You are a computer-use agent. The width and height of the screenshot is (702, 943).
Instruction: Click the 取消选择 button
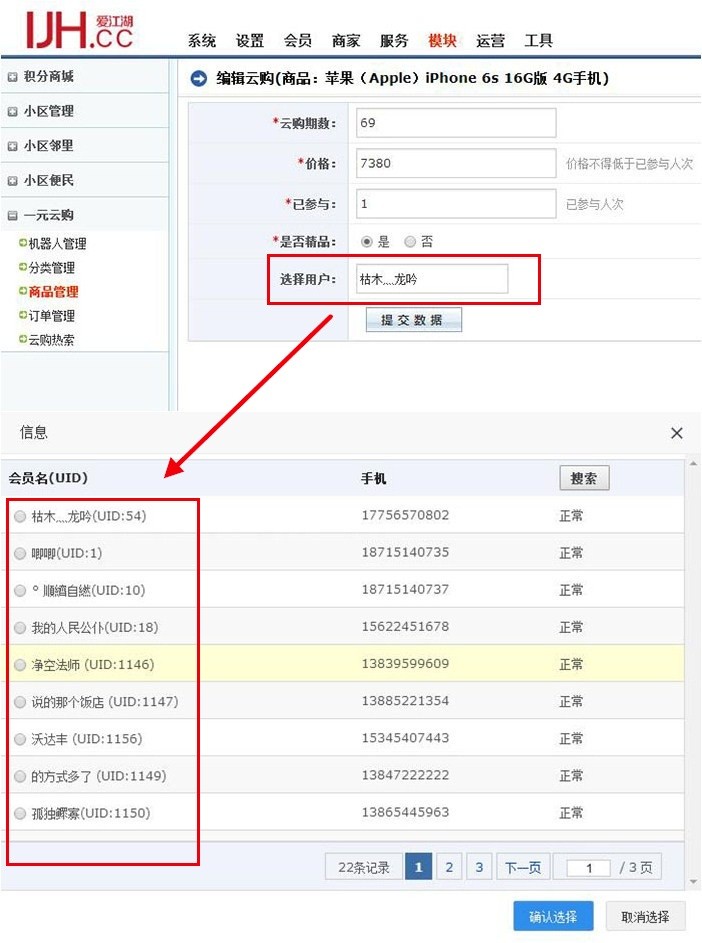click(x=645, y=917)
